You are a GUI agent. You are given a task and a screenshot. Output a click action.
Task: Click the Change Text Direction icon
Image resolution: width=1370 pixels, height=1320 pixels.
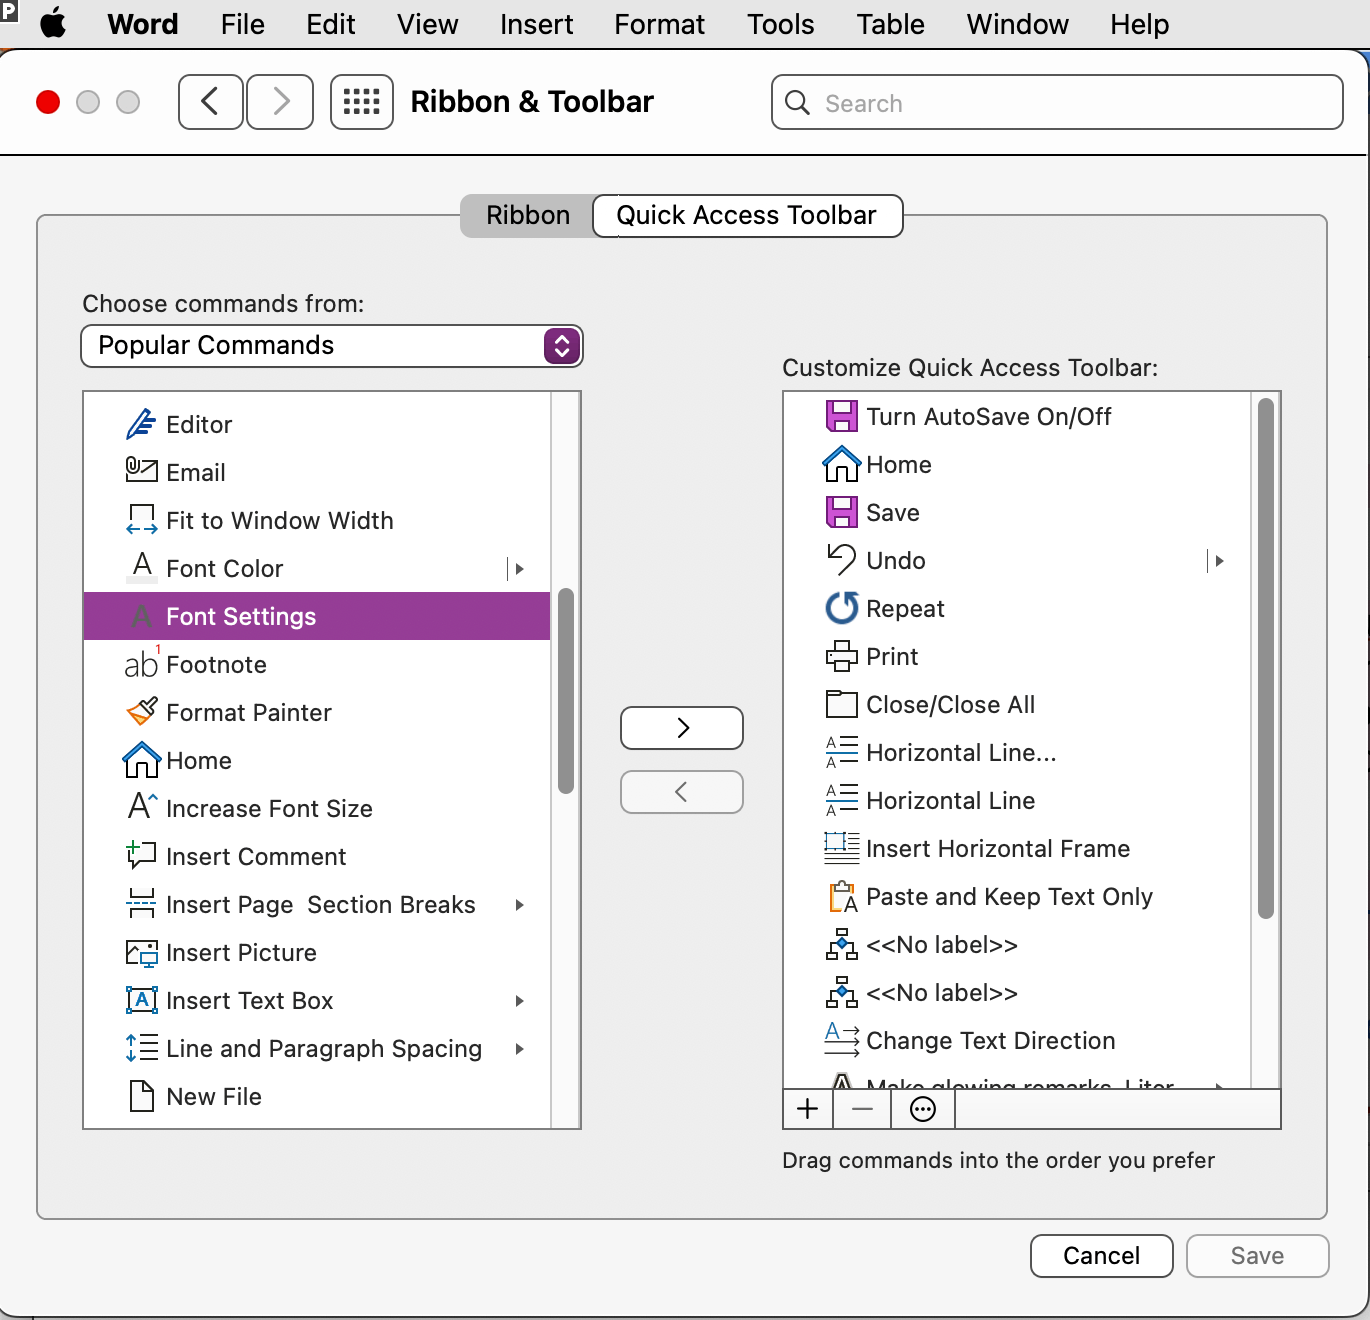pyautogui.click(x=841, y=1040)
